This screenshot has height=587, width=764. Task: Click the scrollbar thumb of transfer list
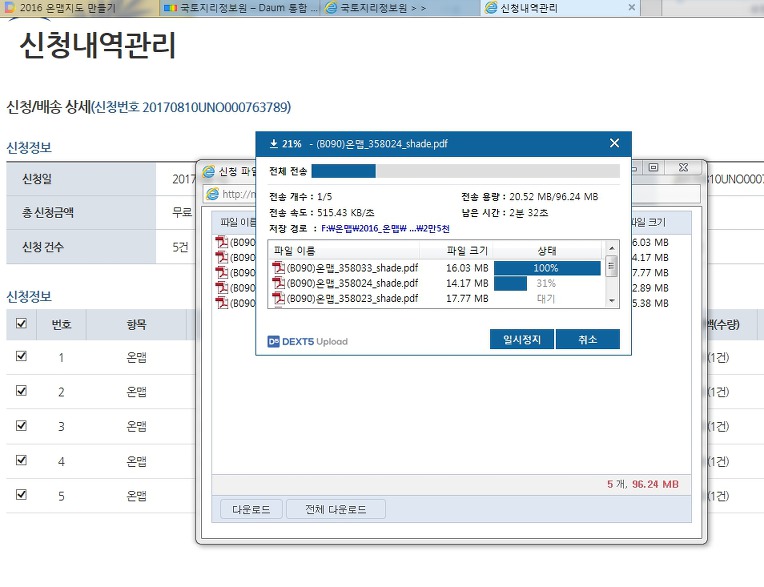tap(612, 266)
